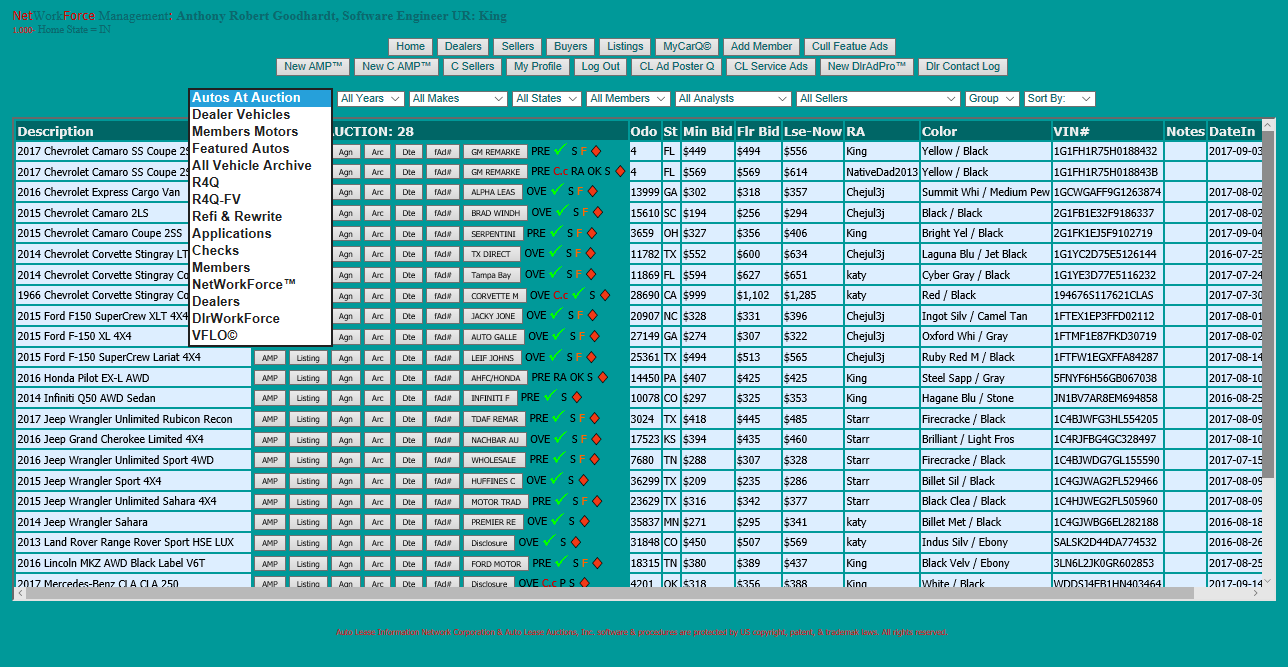
Task: Open the All States filter dropdown
Action: pos(547,99)
